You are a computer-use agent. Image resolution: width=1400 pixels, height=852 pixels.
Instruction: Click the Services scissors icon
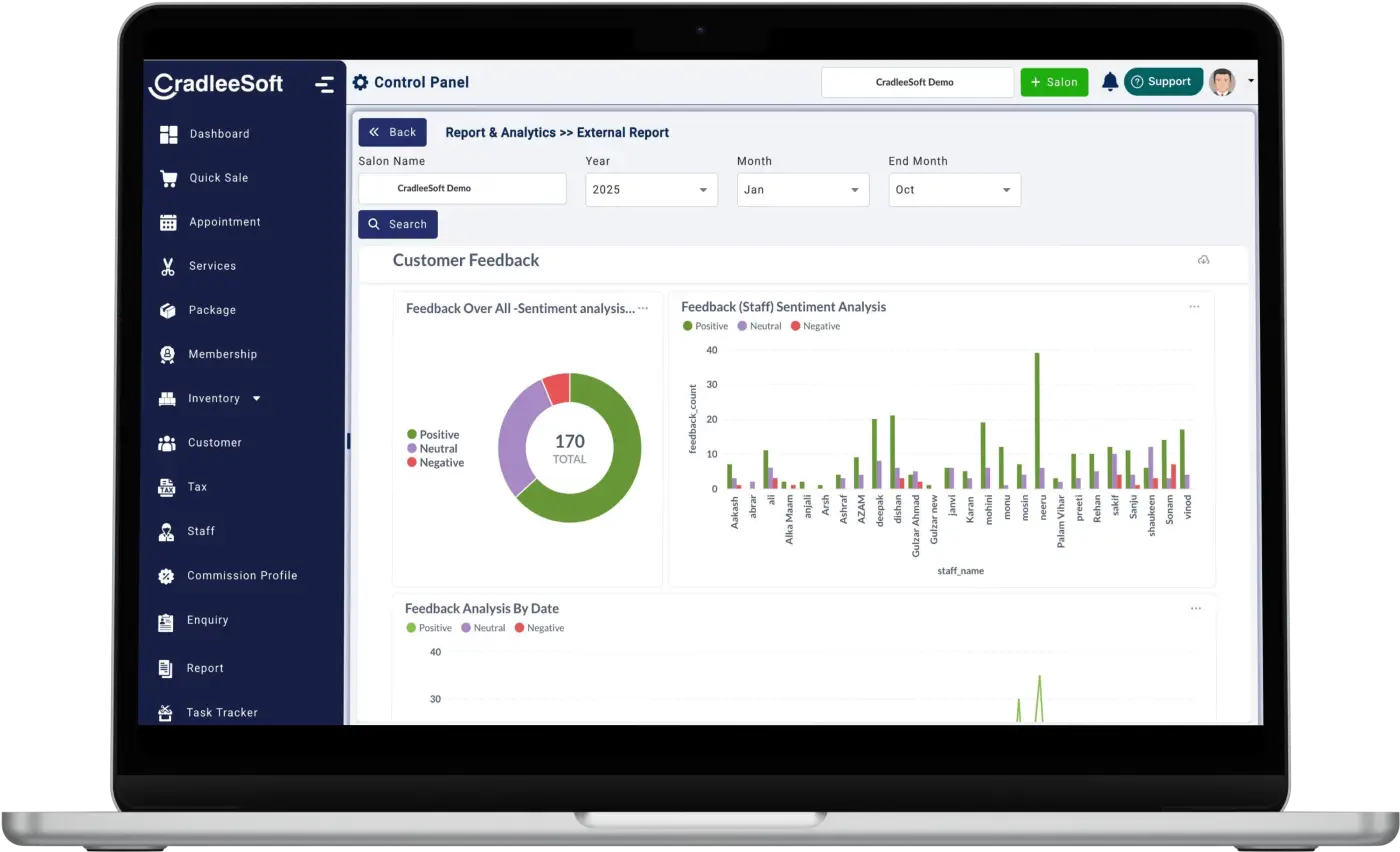coord(168,266)
